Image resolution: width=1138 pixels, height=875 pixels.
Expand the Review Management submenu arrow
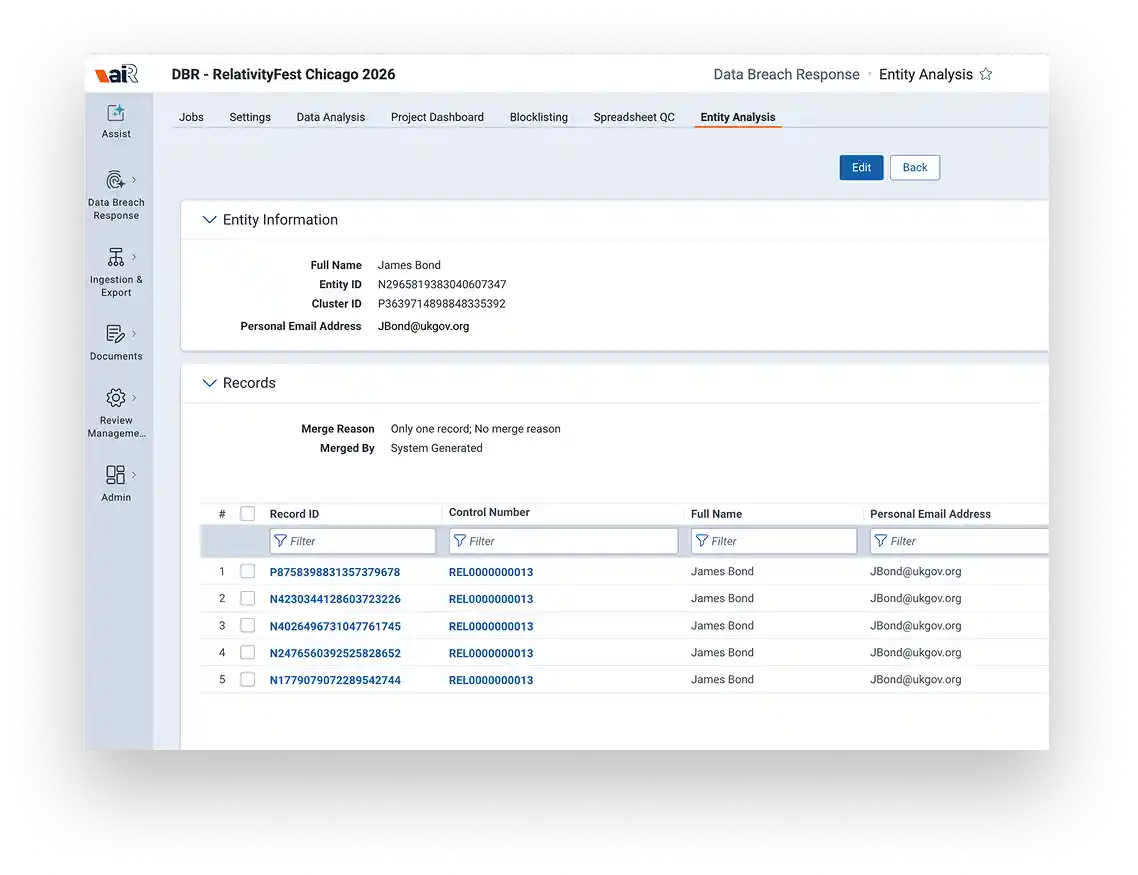134,398
